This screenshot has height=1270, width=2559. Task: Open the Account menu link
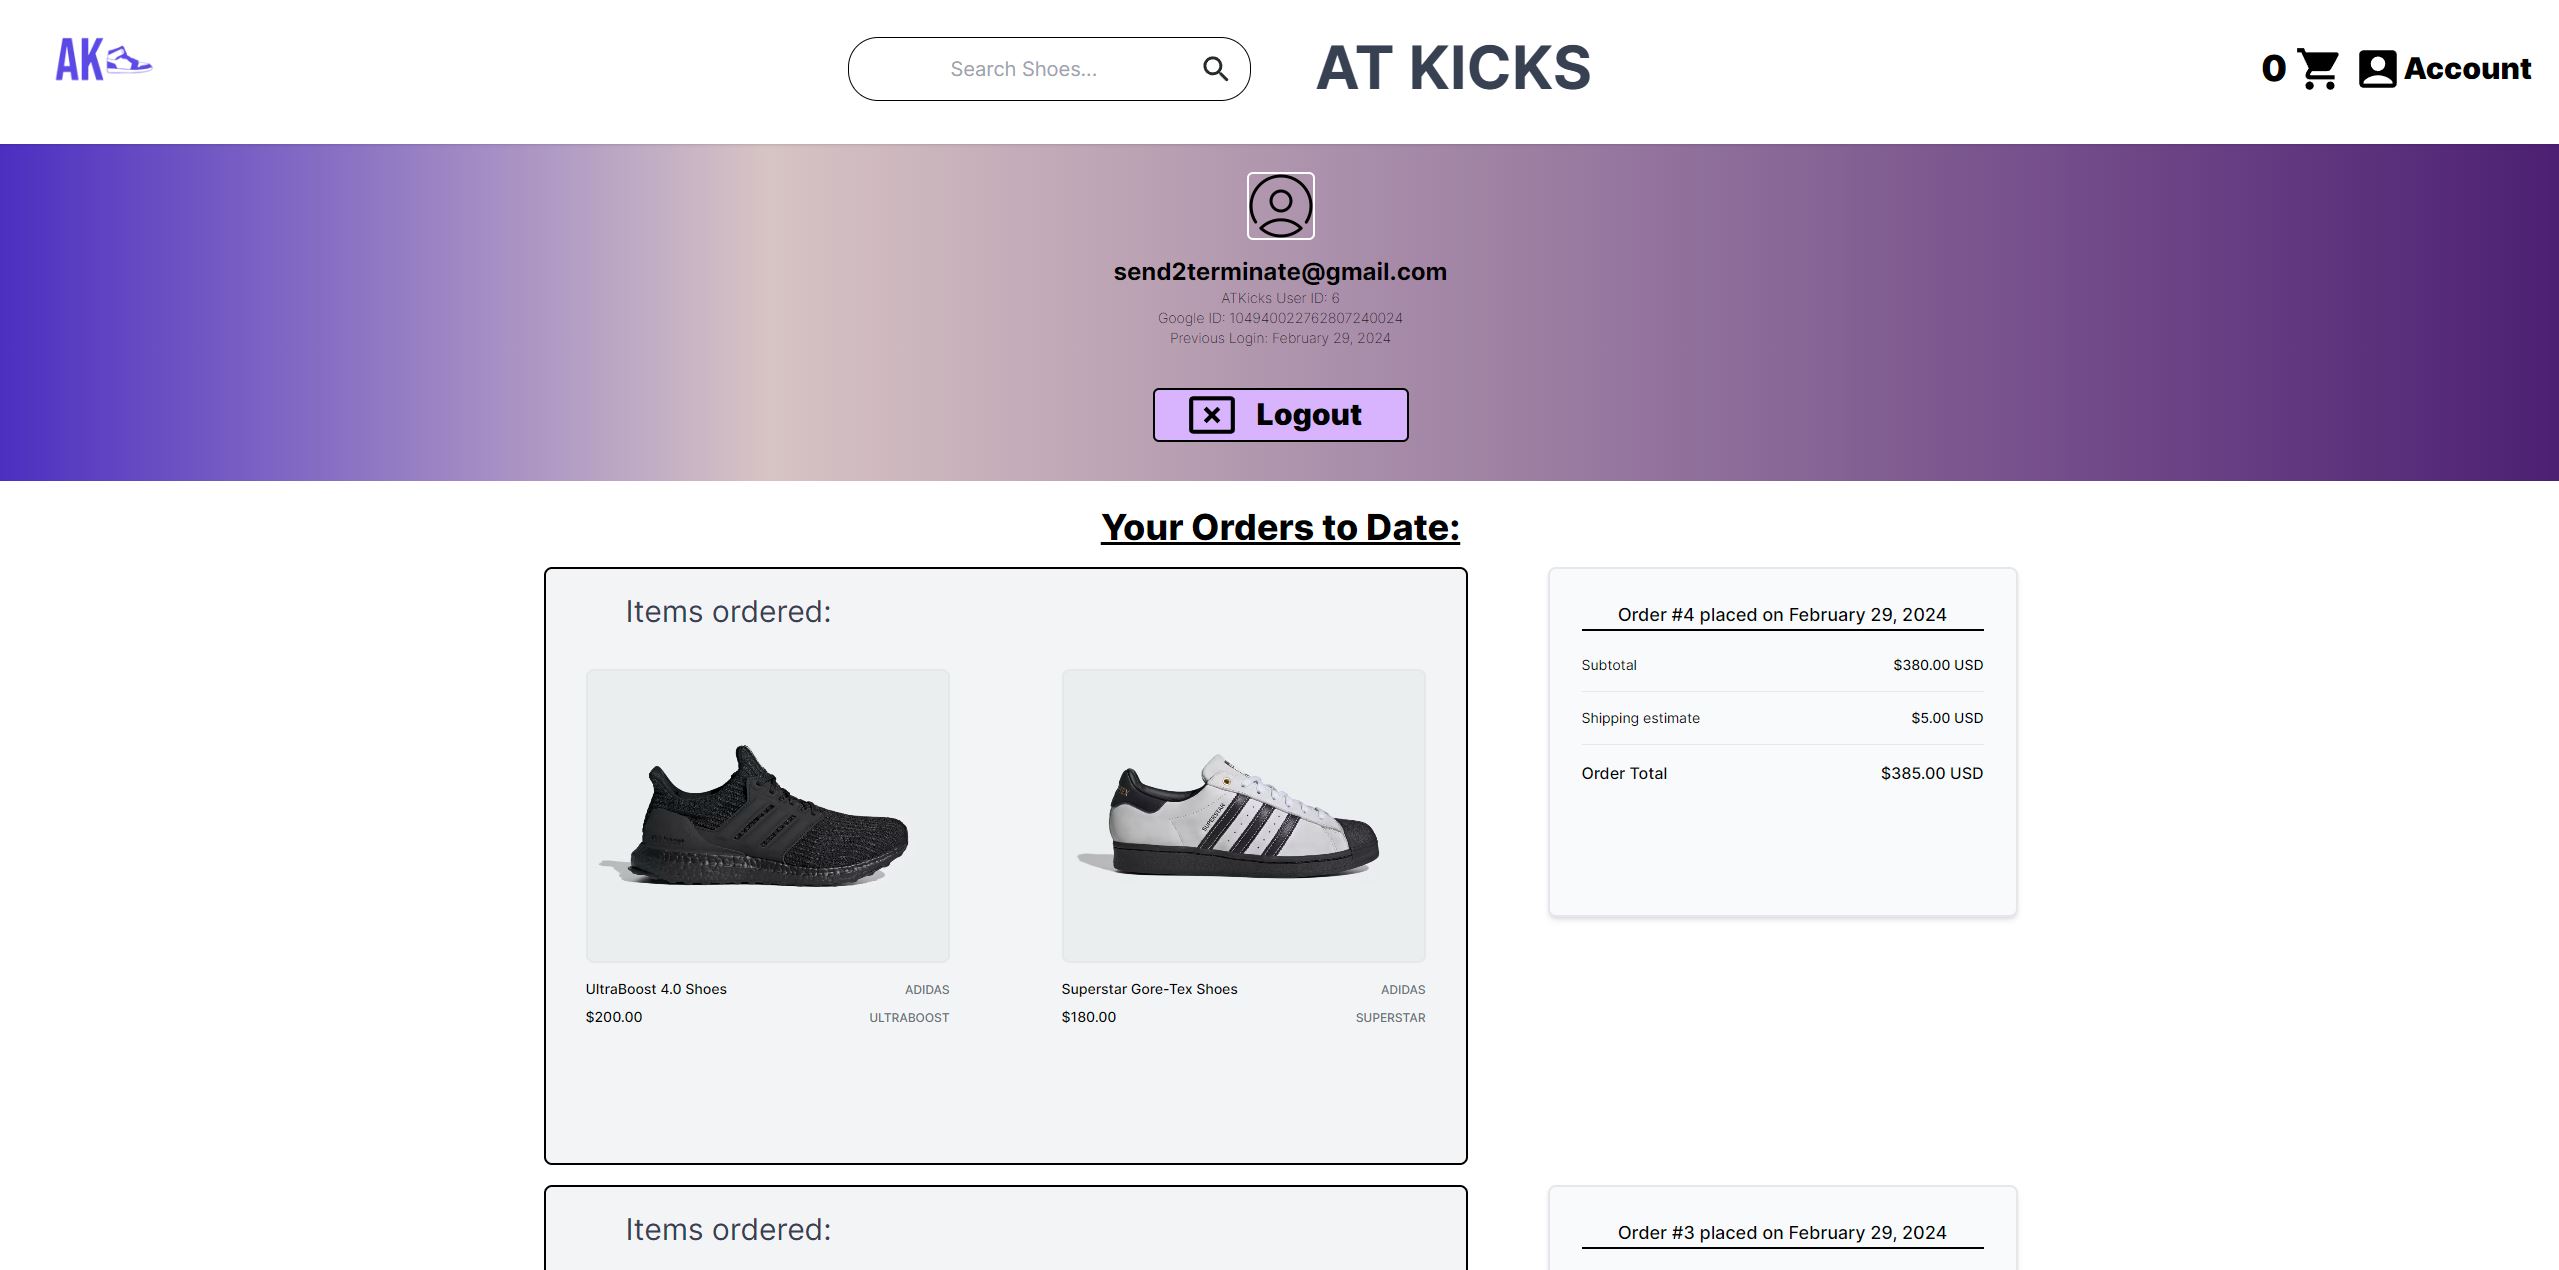tap(2467, 69)
